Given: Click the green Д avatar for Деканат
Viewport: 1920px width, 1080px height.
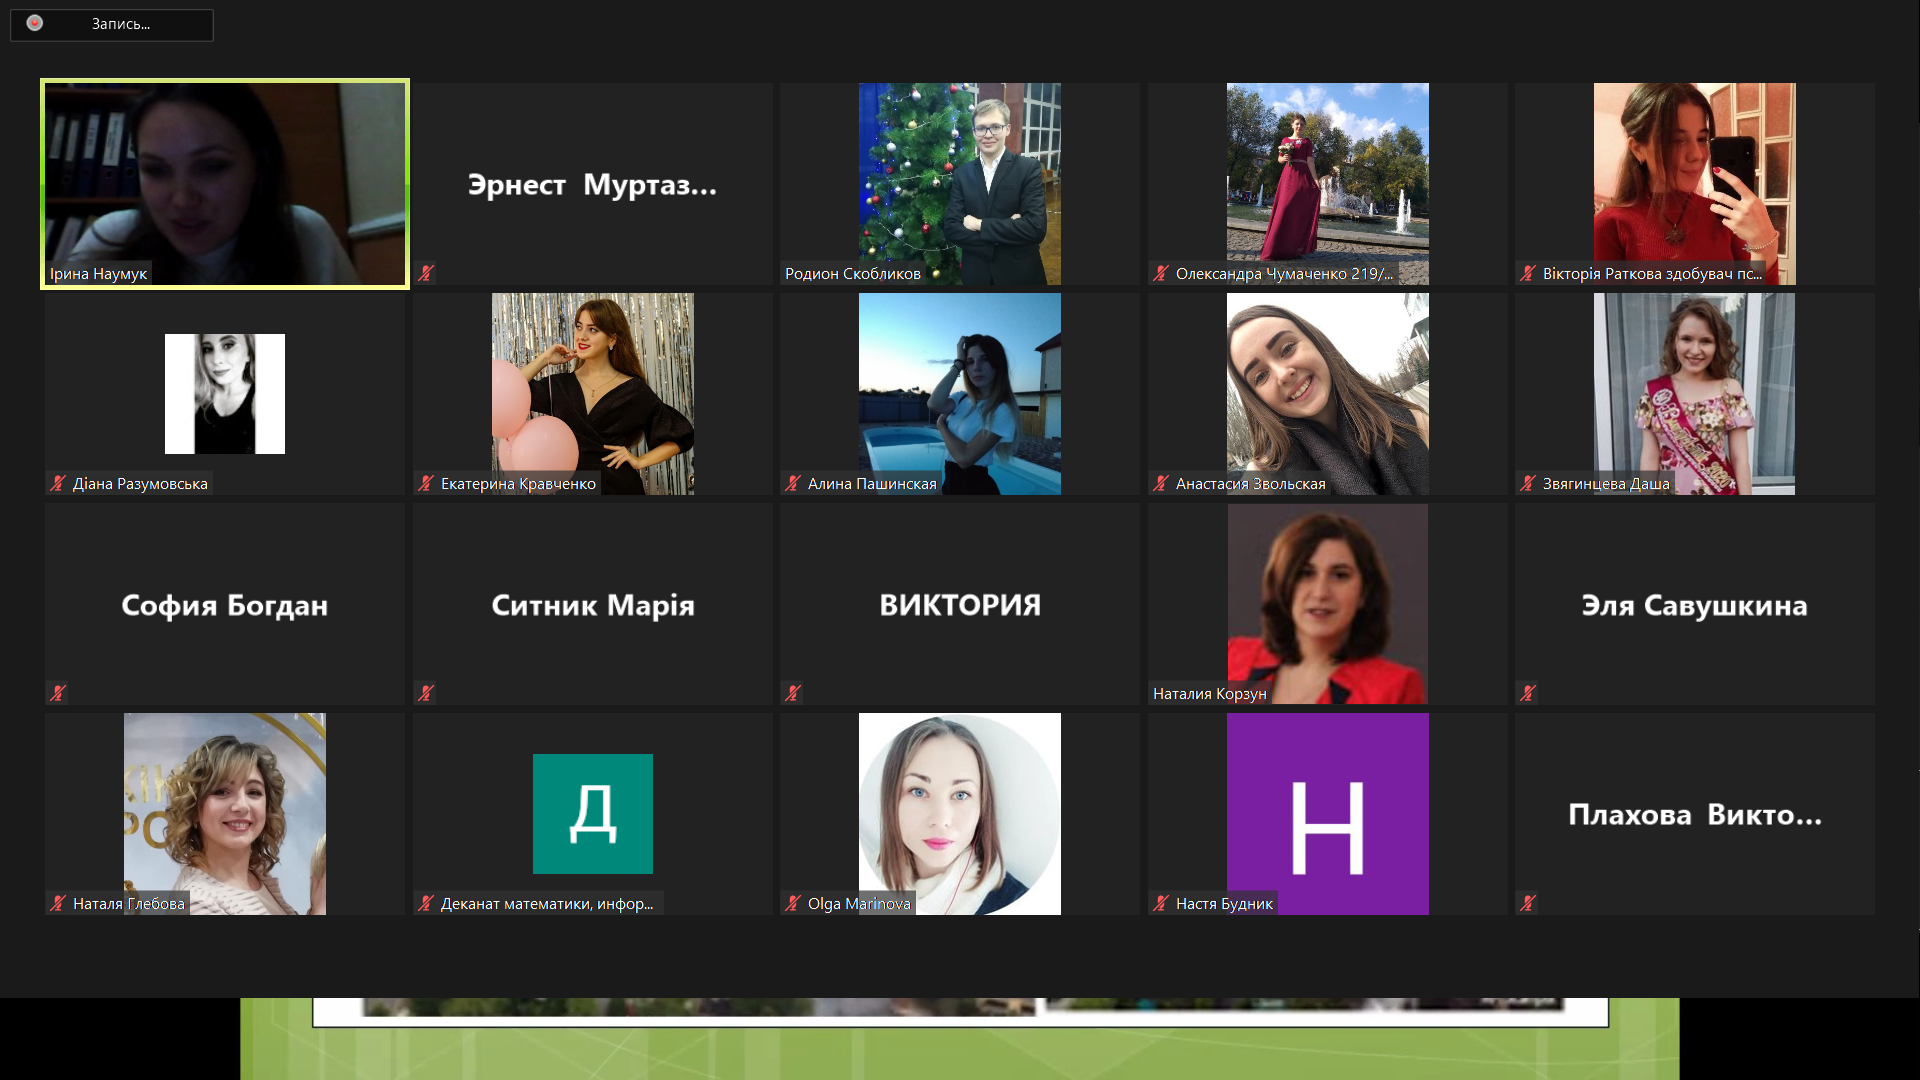Looking at the screenshot, I should pos(592,813).
